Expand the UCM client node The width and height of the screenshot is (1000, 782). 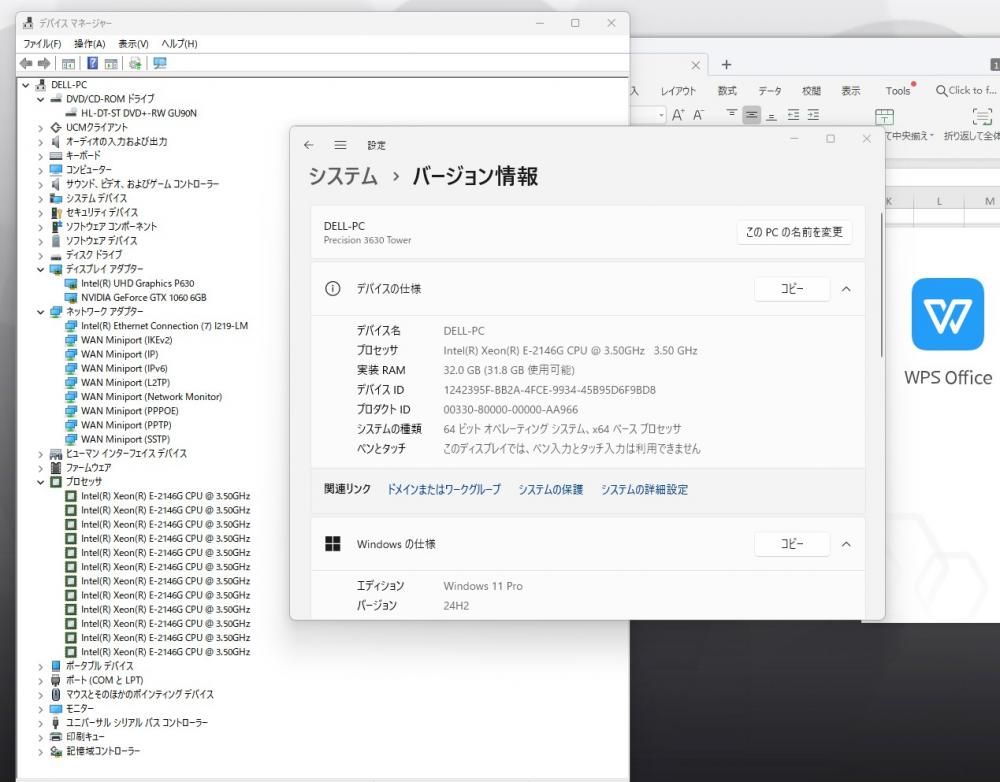pos(41,128)
